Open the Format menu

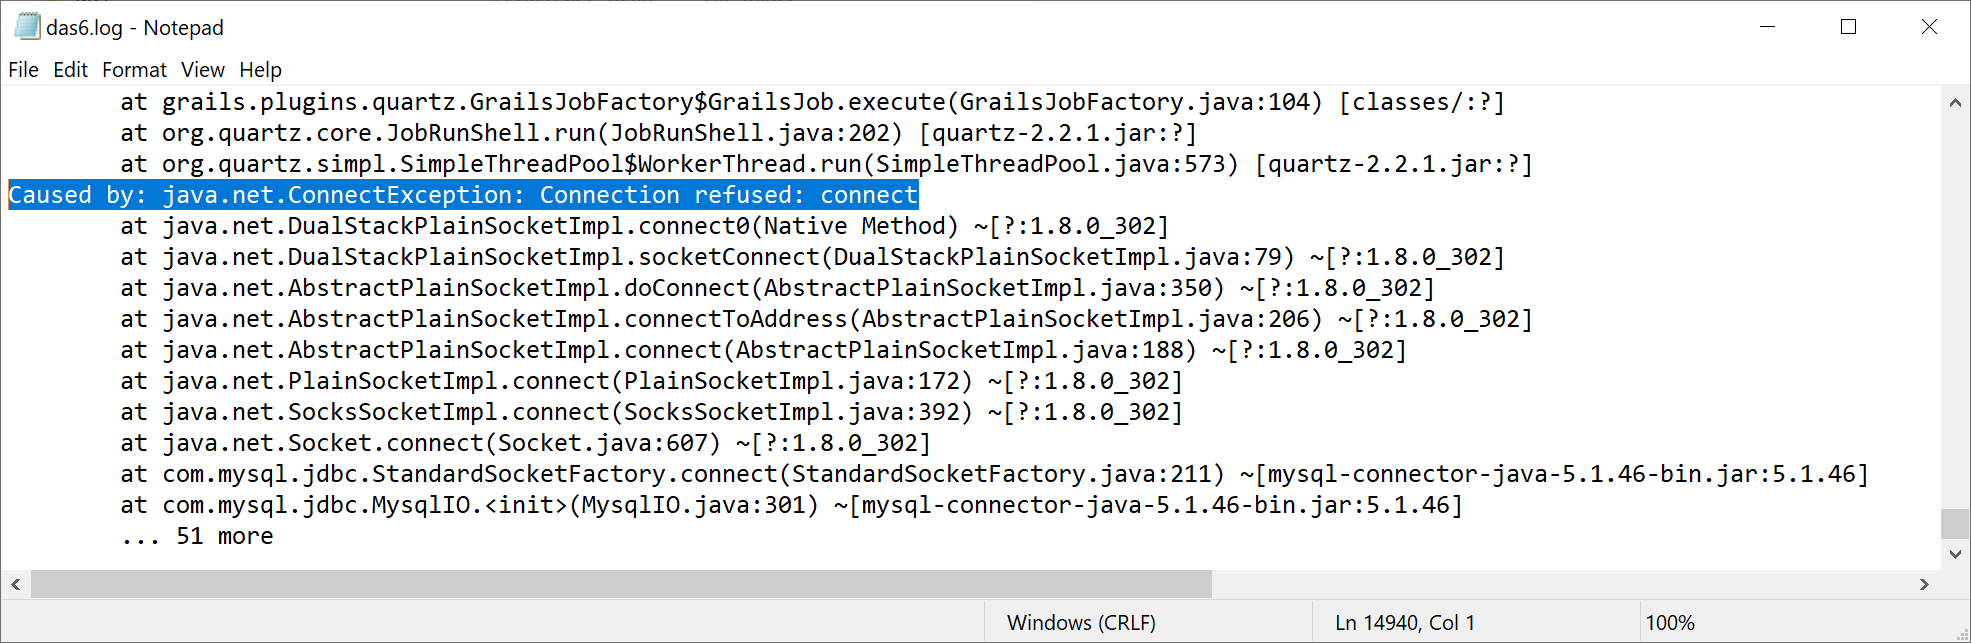coord(134,70)
